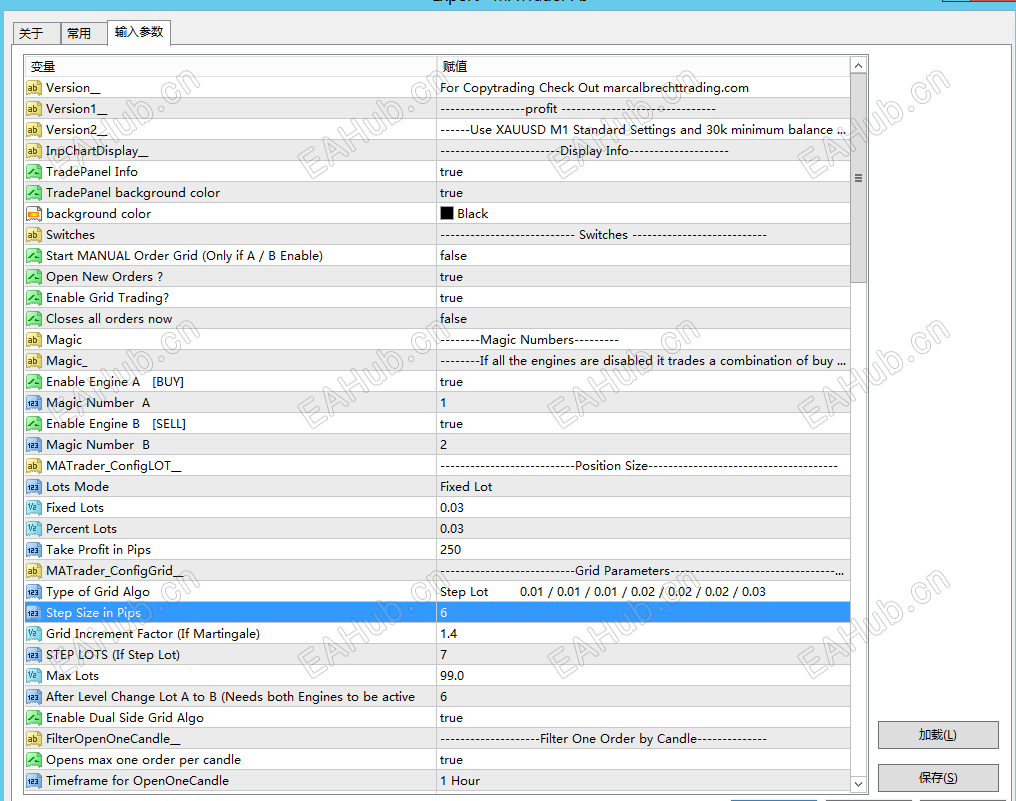The width and height of the screenshot is (1016, 801).
Task: Open Timeframe for OpenOneCandle 1 Hour dropdown
Action: pyautogui.click(x=643, y=781)
